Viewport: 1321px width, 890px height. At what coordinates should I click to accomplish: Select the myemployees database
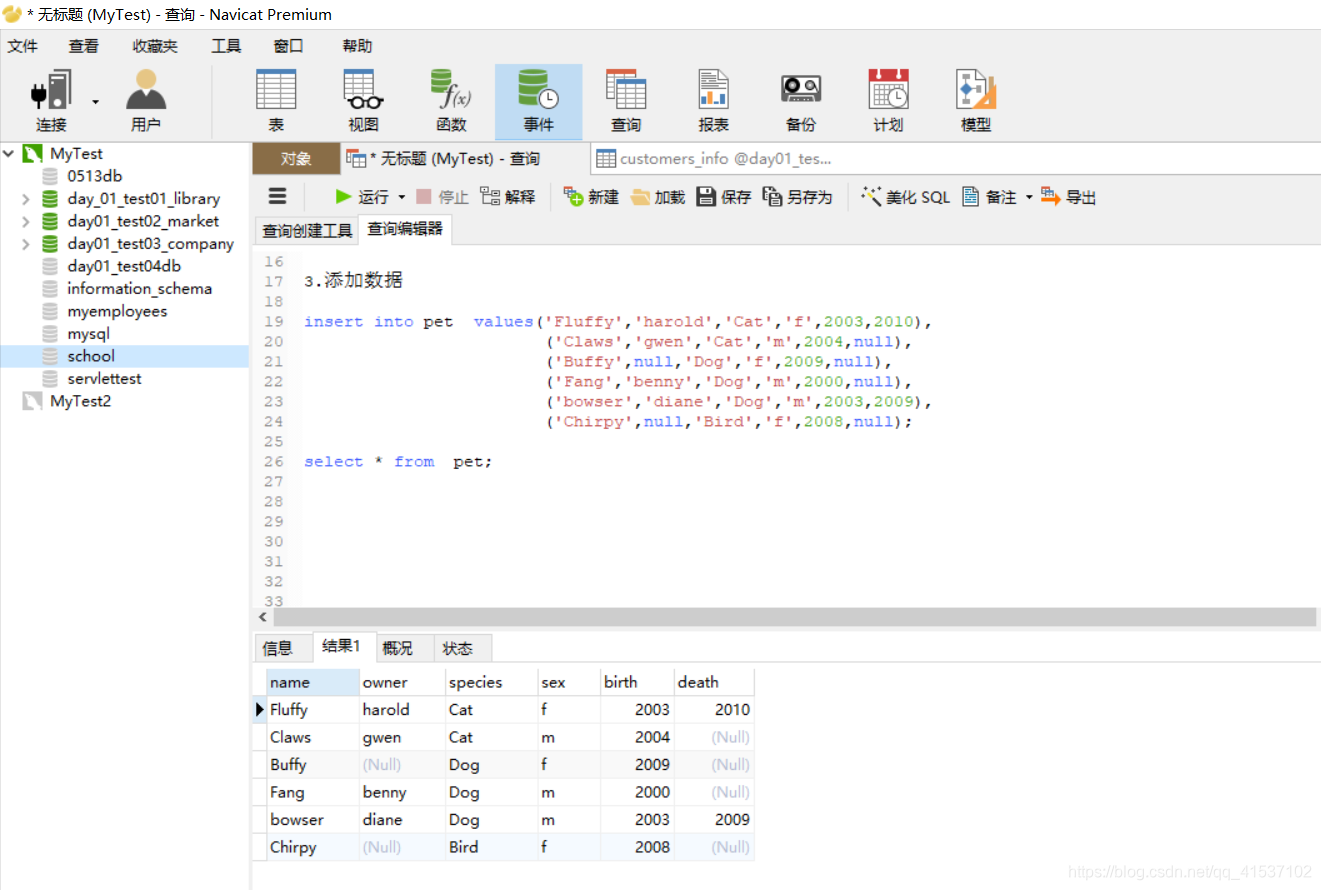(117, 311)
